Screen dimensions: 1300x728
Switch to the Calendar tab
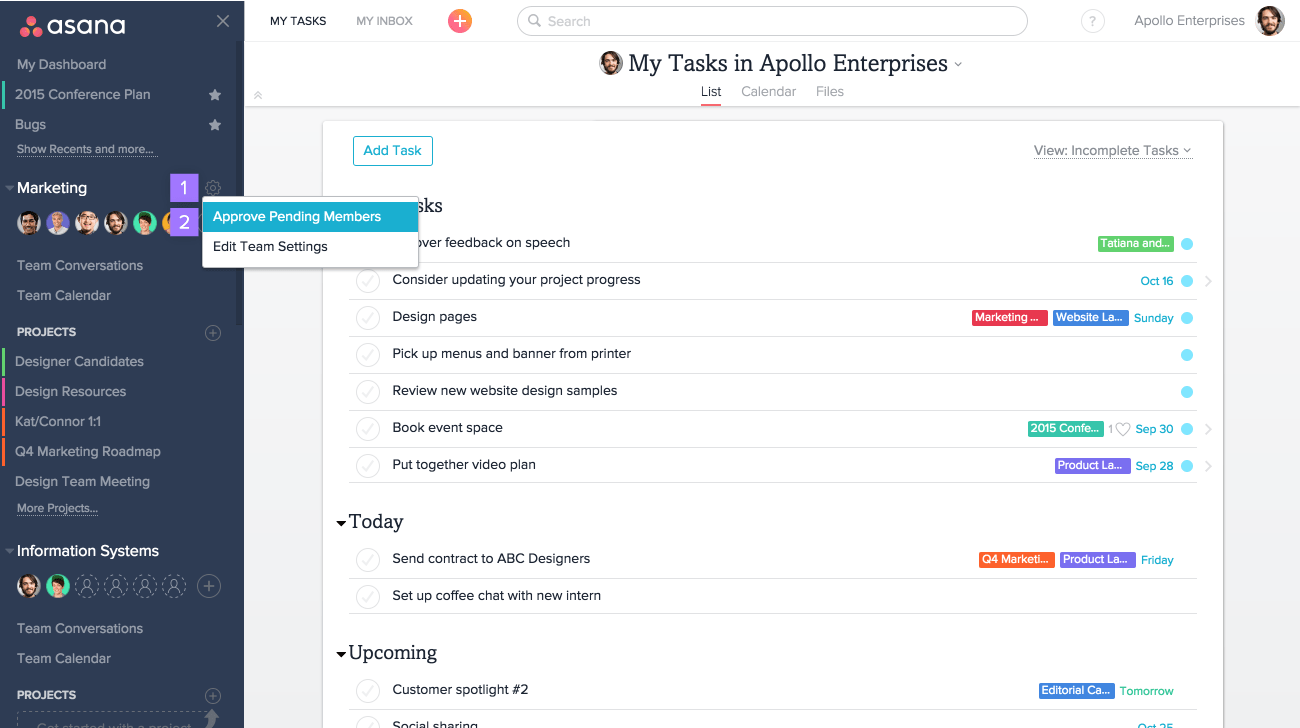(x=768, y=92)
